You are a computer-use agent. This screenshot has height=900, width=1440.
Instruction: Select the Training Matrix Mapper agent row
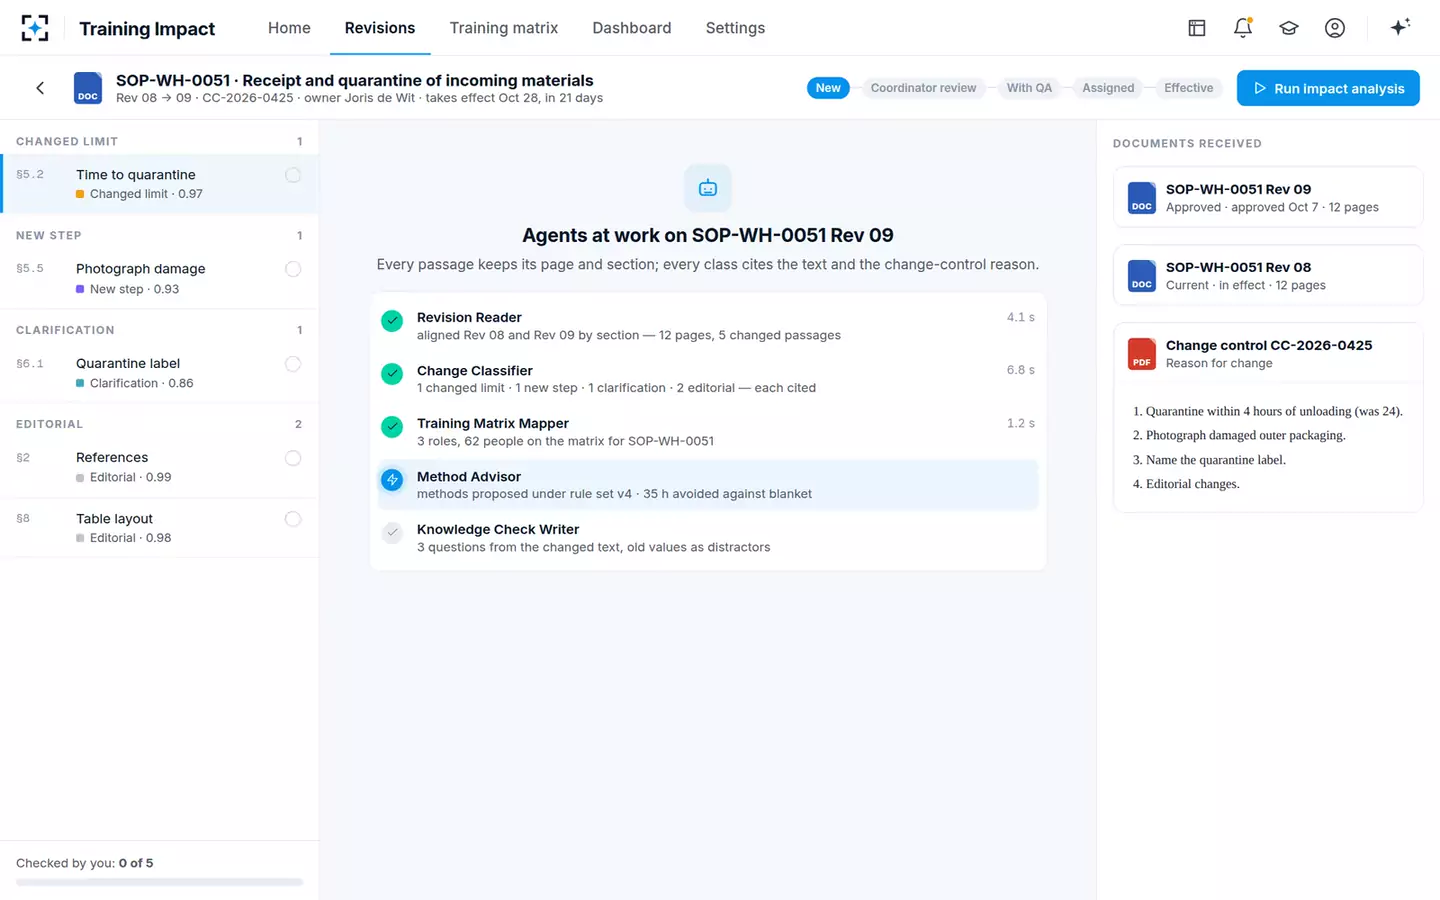click(708, 432)
